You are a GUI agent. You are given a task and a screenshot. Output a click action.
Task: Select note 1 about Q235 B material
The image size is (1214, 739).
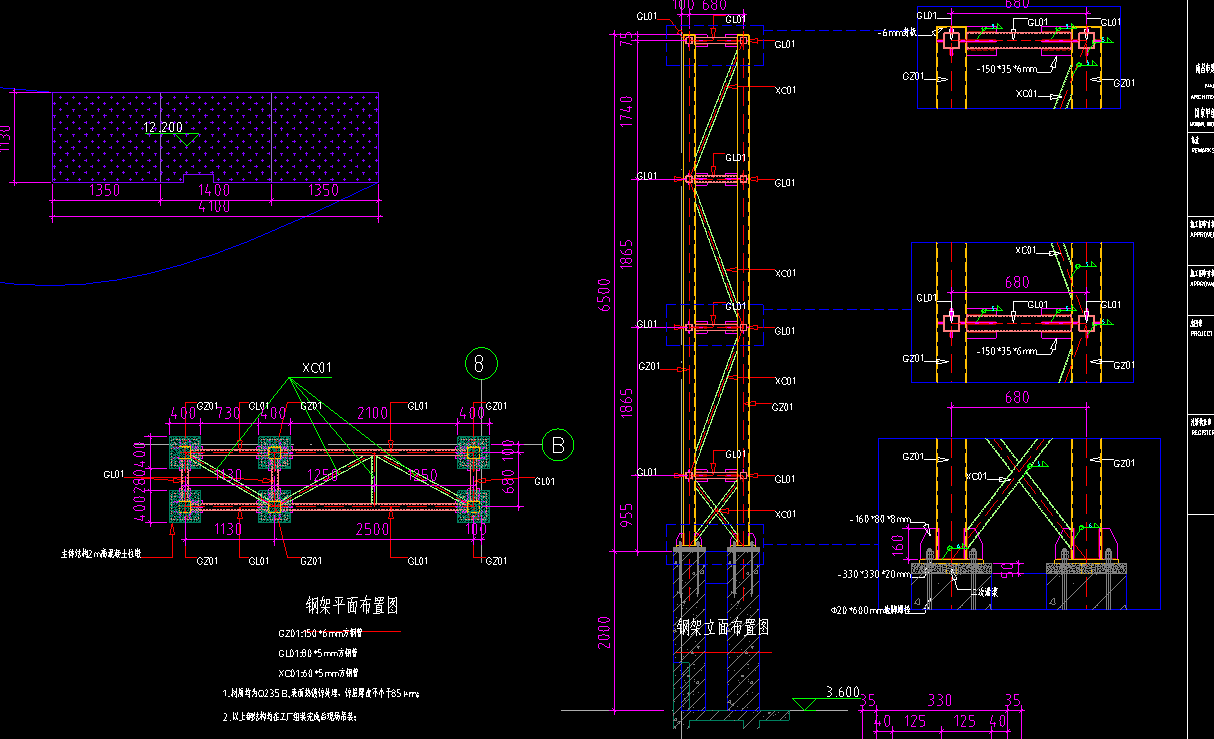tap(320, 693)
